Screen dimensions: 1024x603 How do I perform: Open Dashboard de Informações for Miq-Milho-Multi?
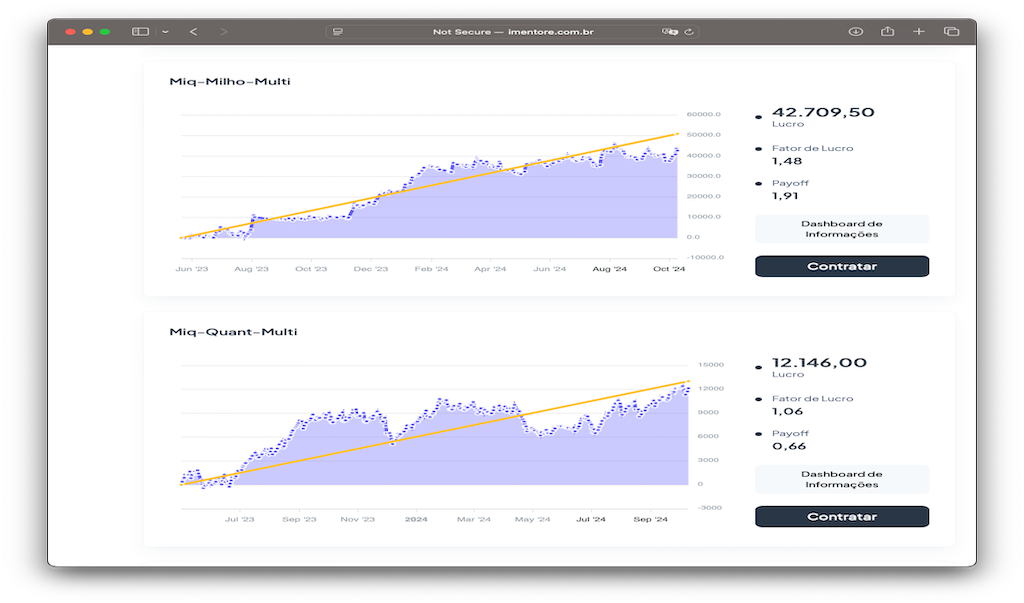pyautogui.click(x=842, y=229)
